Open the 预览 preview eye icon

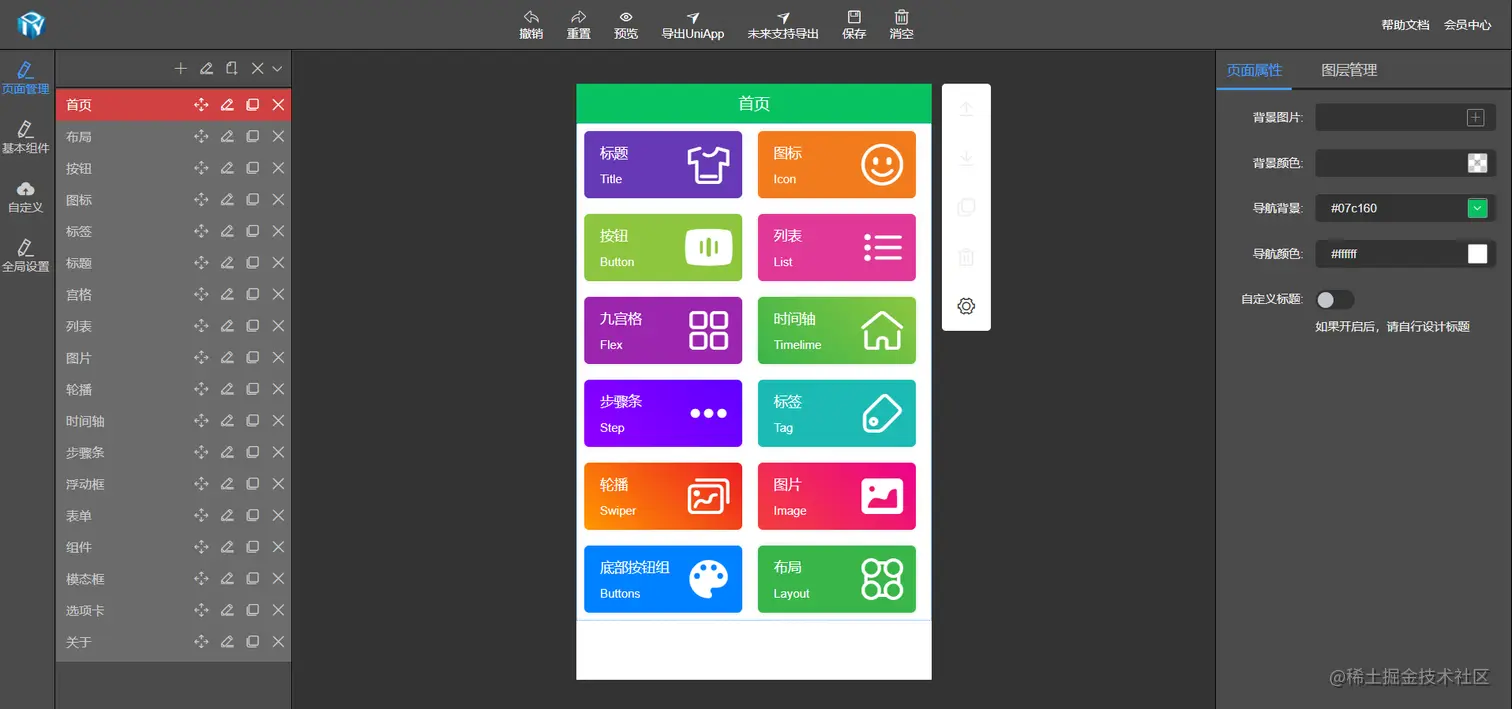[626, 17]
